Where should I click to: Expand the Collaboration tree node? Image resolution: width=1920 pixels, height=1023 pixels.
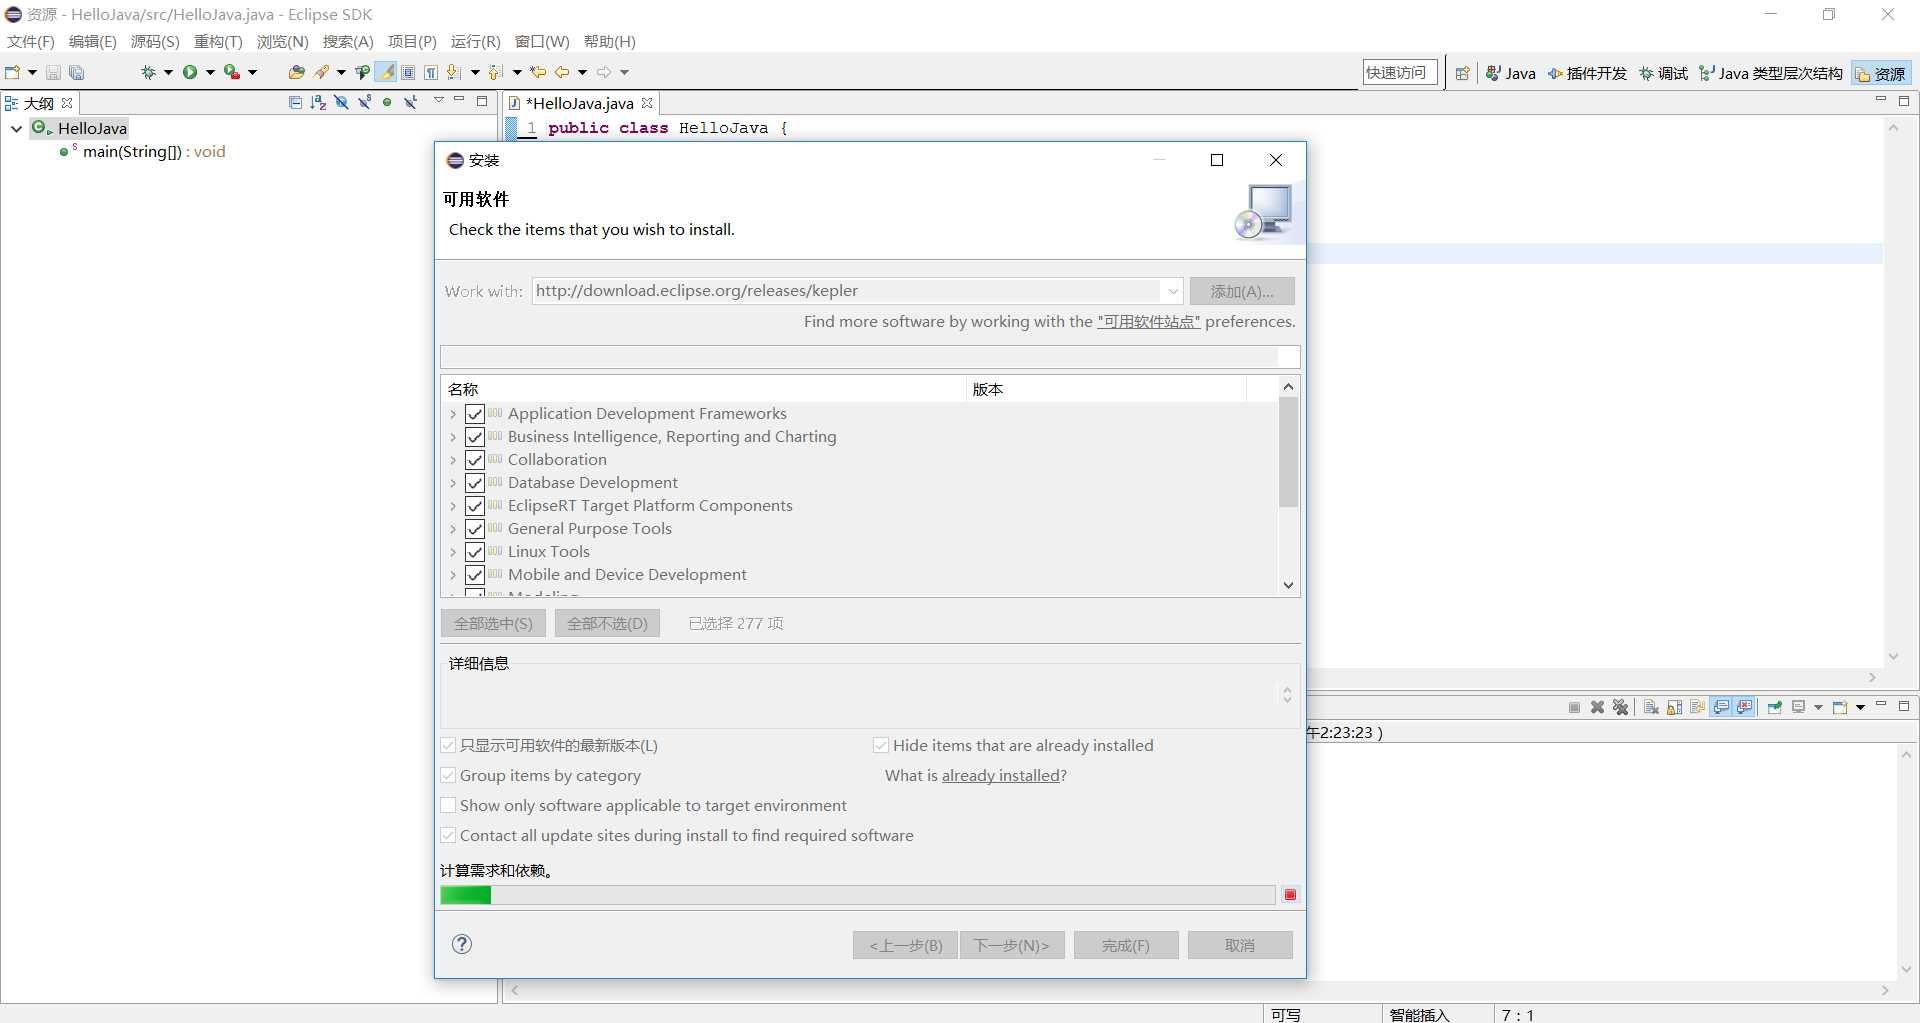[x=453, y=460]
